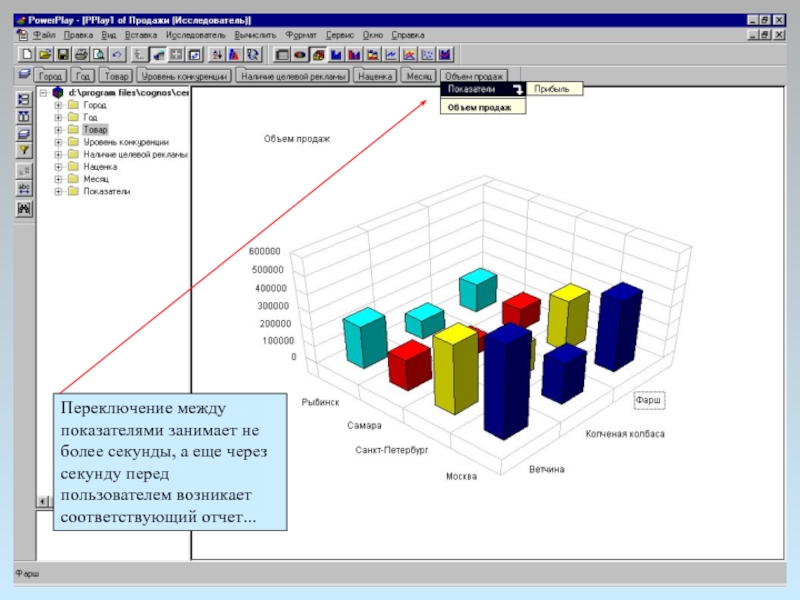
Task: Expand Наличие целевой рекламы tree folder
Action: click(x=58, y=154)
